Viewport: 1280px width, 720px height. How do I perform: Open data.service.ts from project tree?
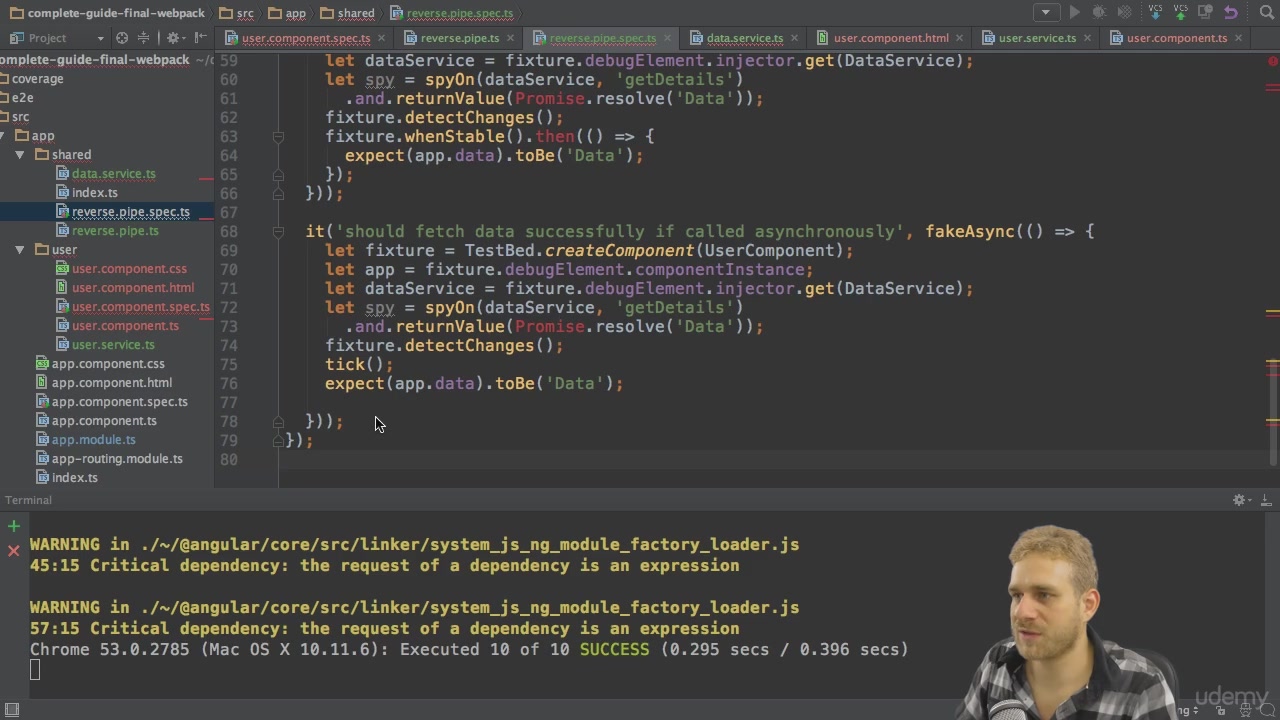[x=106, y=174]
